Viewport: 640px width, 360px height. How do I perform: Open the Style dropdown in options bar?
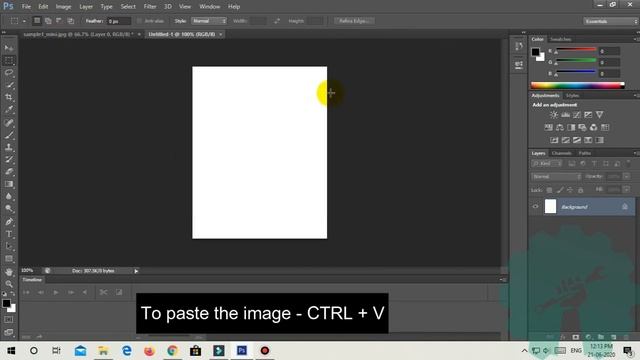coord(209,21)
